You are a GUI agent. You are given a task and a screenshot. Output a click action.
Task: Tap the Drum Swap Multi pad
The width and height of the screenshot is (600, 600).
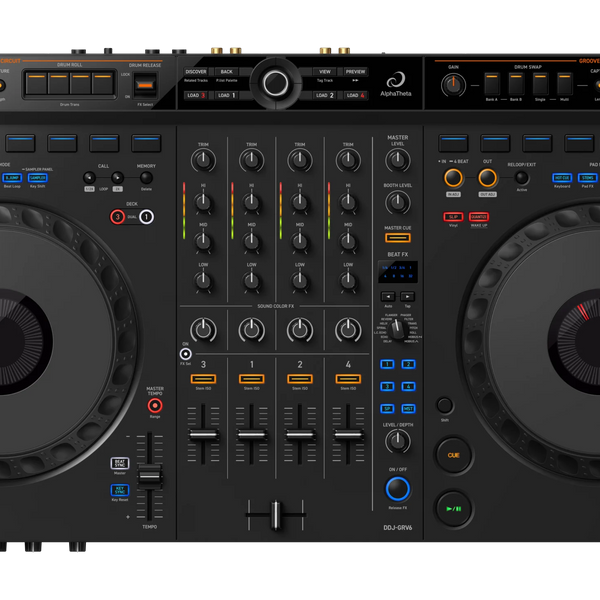click(564, 84)
